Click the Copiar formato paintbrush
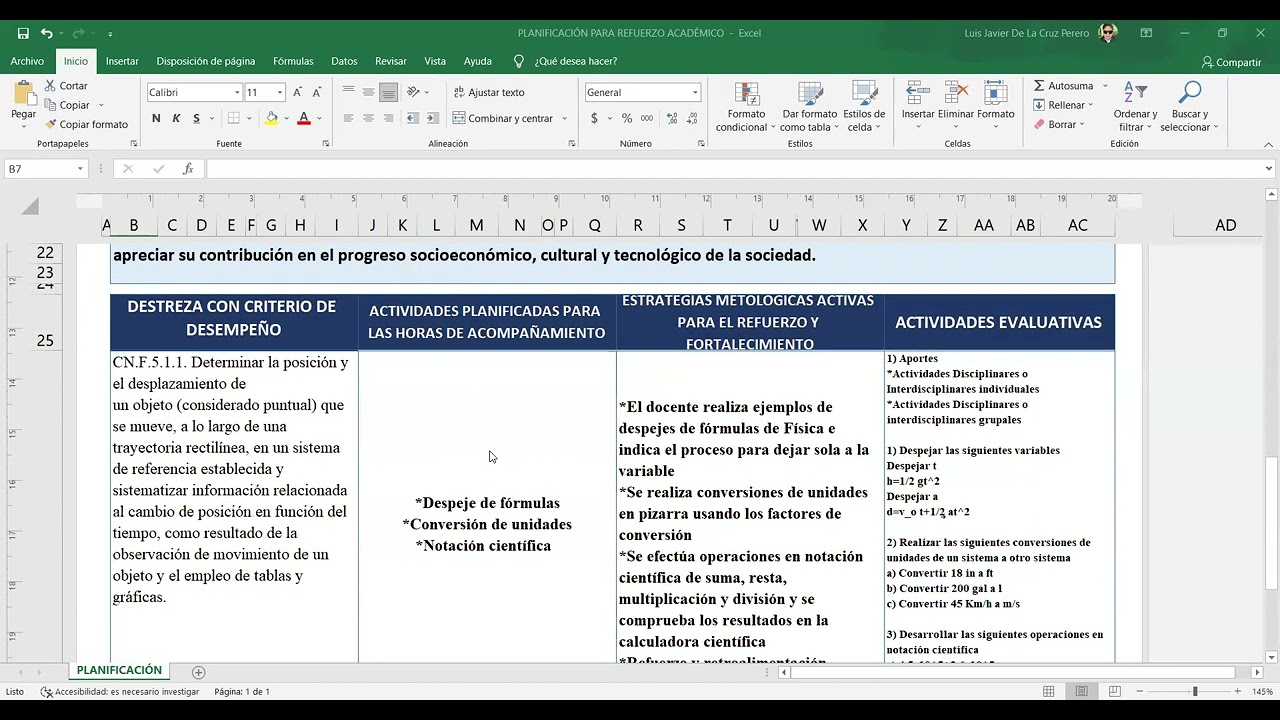 (x=50, y=124)
